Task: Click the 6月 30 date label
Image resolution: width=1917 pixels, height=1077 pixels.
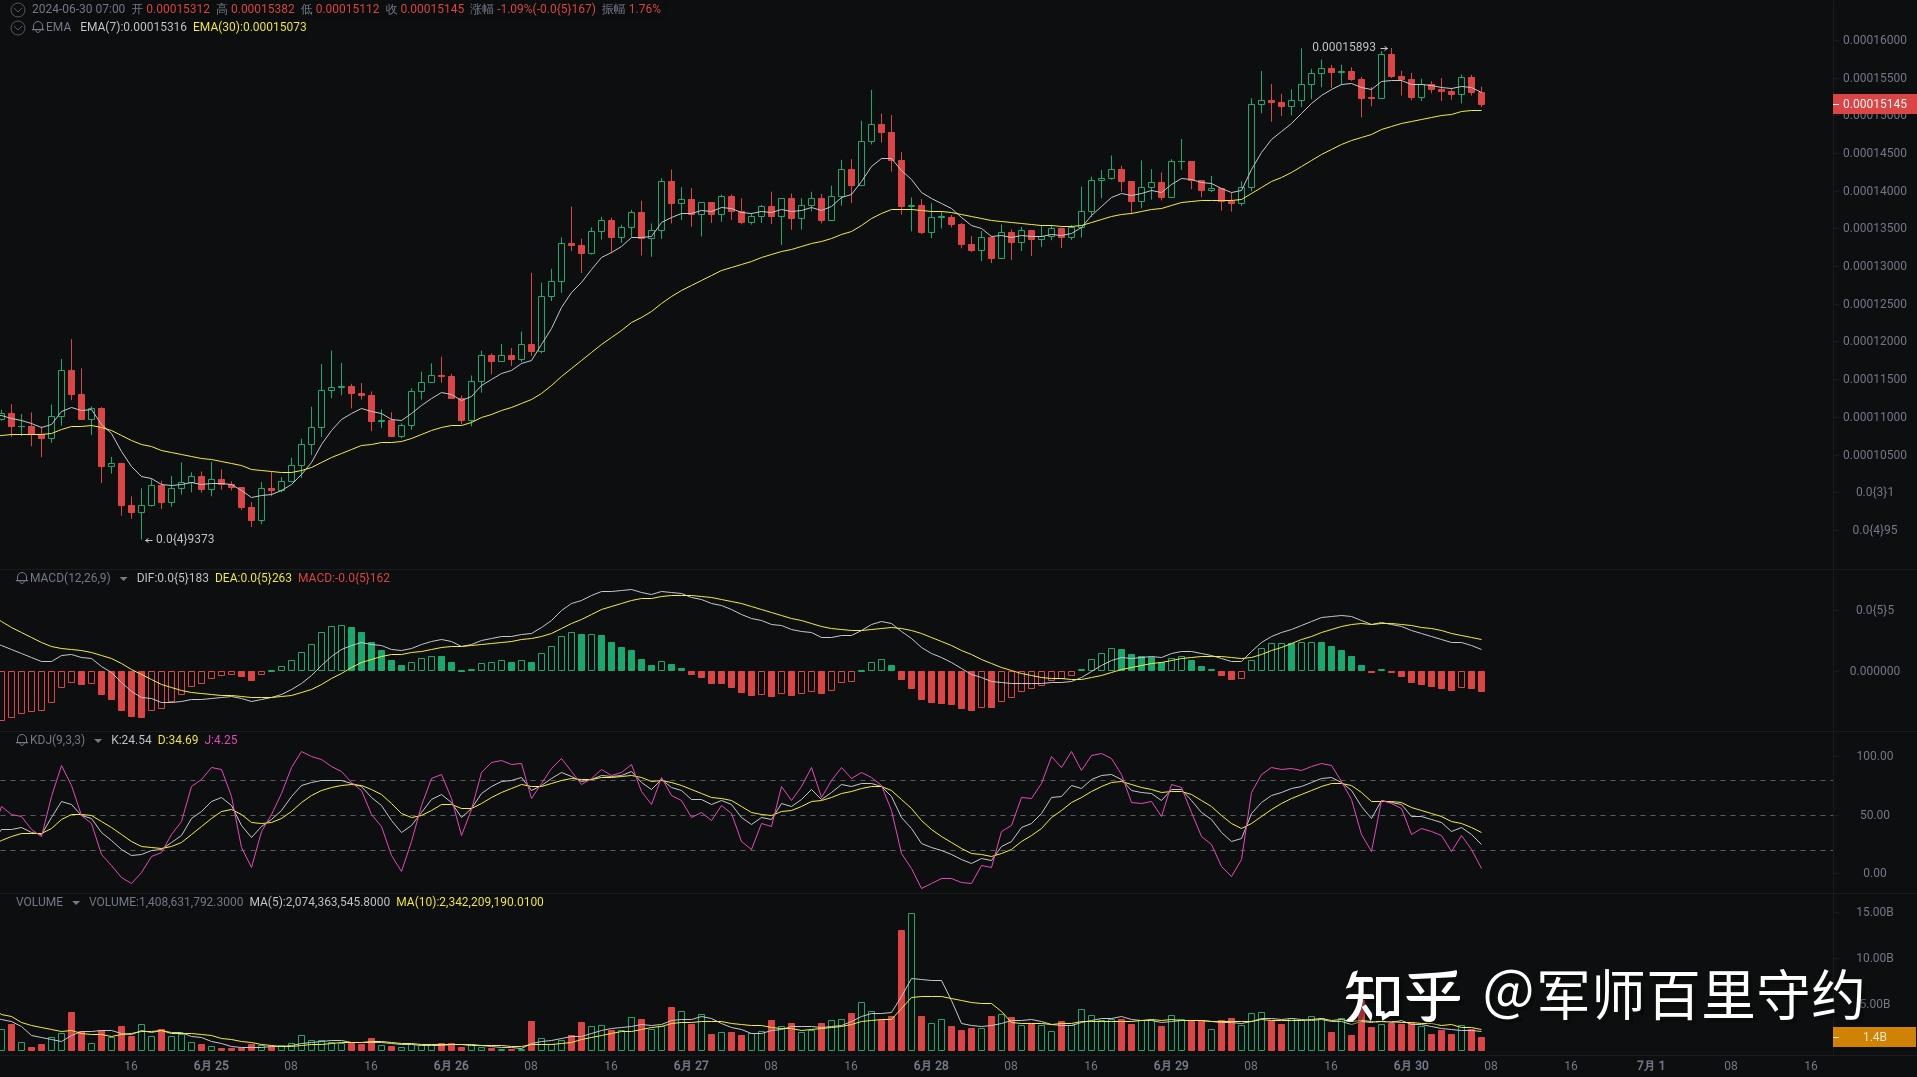Action: 1411,1066
